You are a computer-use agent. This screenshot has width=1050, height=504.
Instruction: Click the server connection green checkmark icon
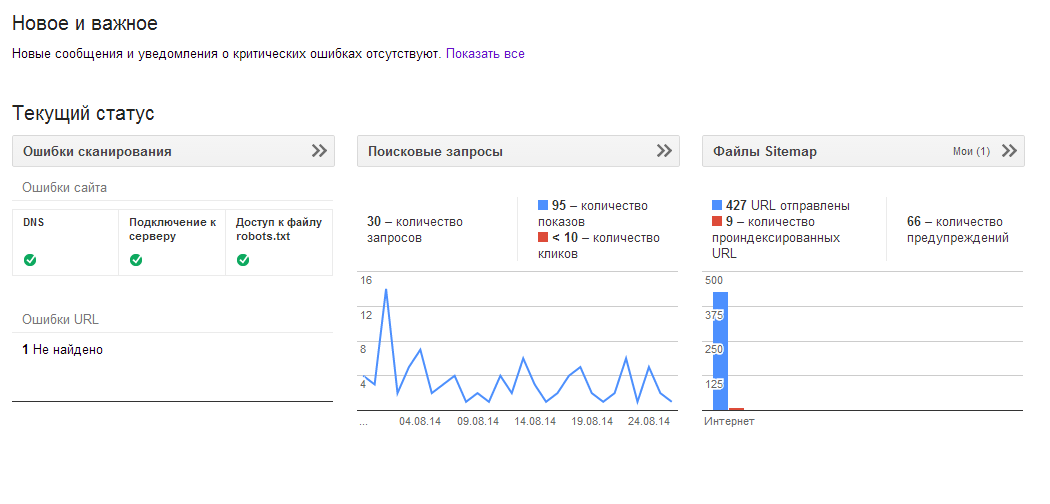[136, 260]
